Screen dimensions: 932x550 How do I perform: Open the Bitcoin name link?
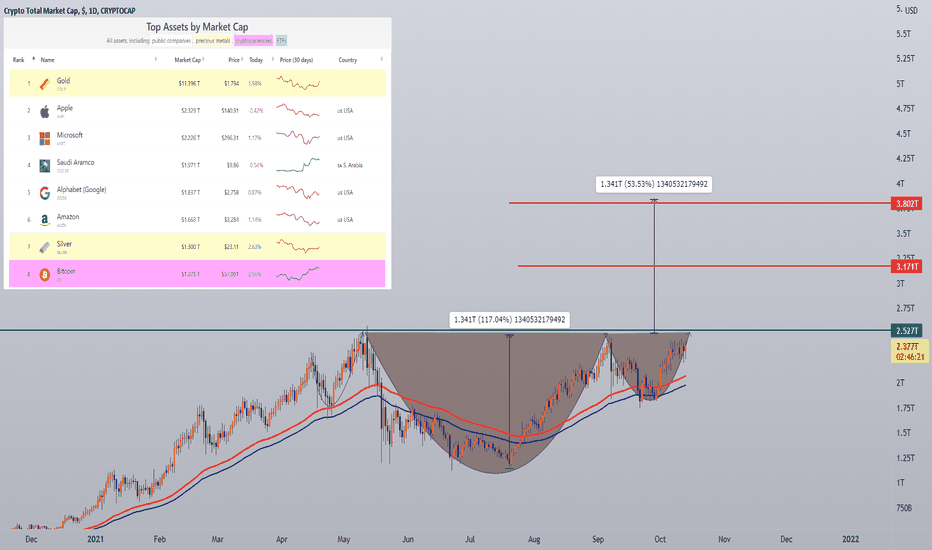tap(66, 271)
